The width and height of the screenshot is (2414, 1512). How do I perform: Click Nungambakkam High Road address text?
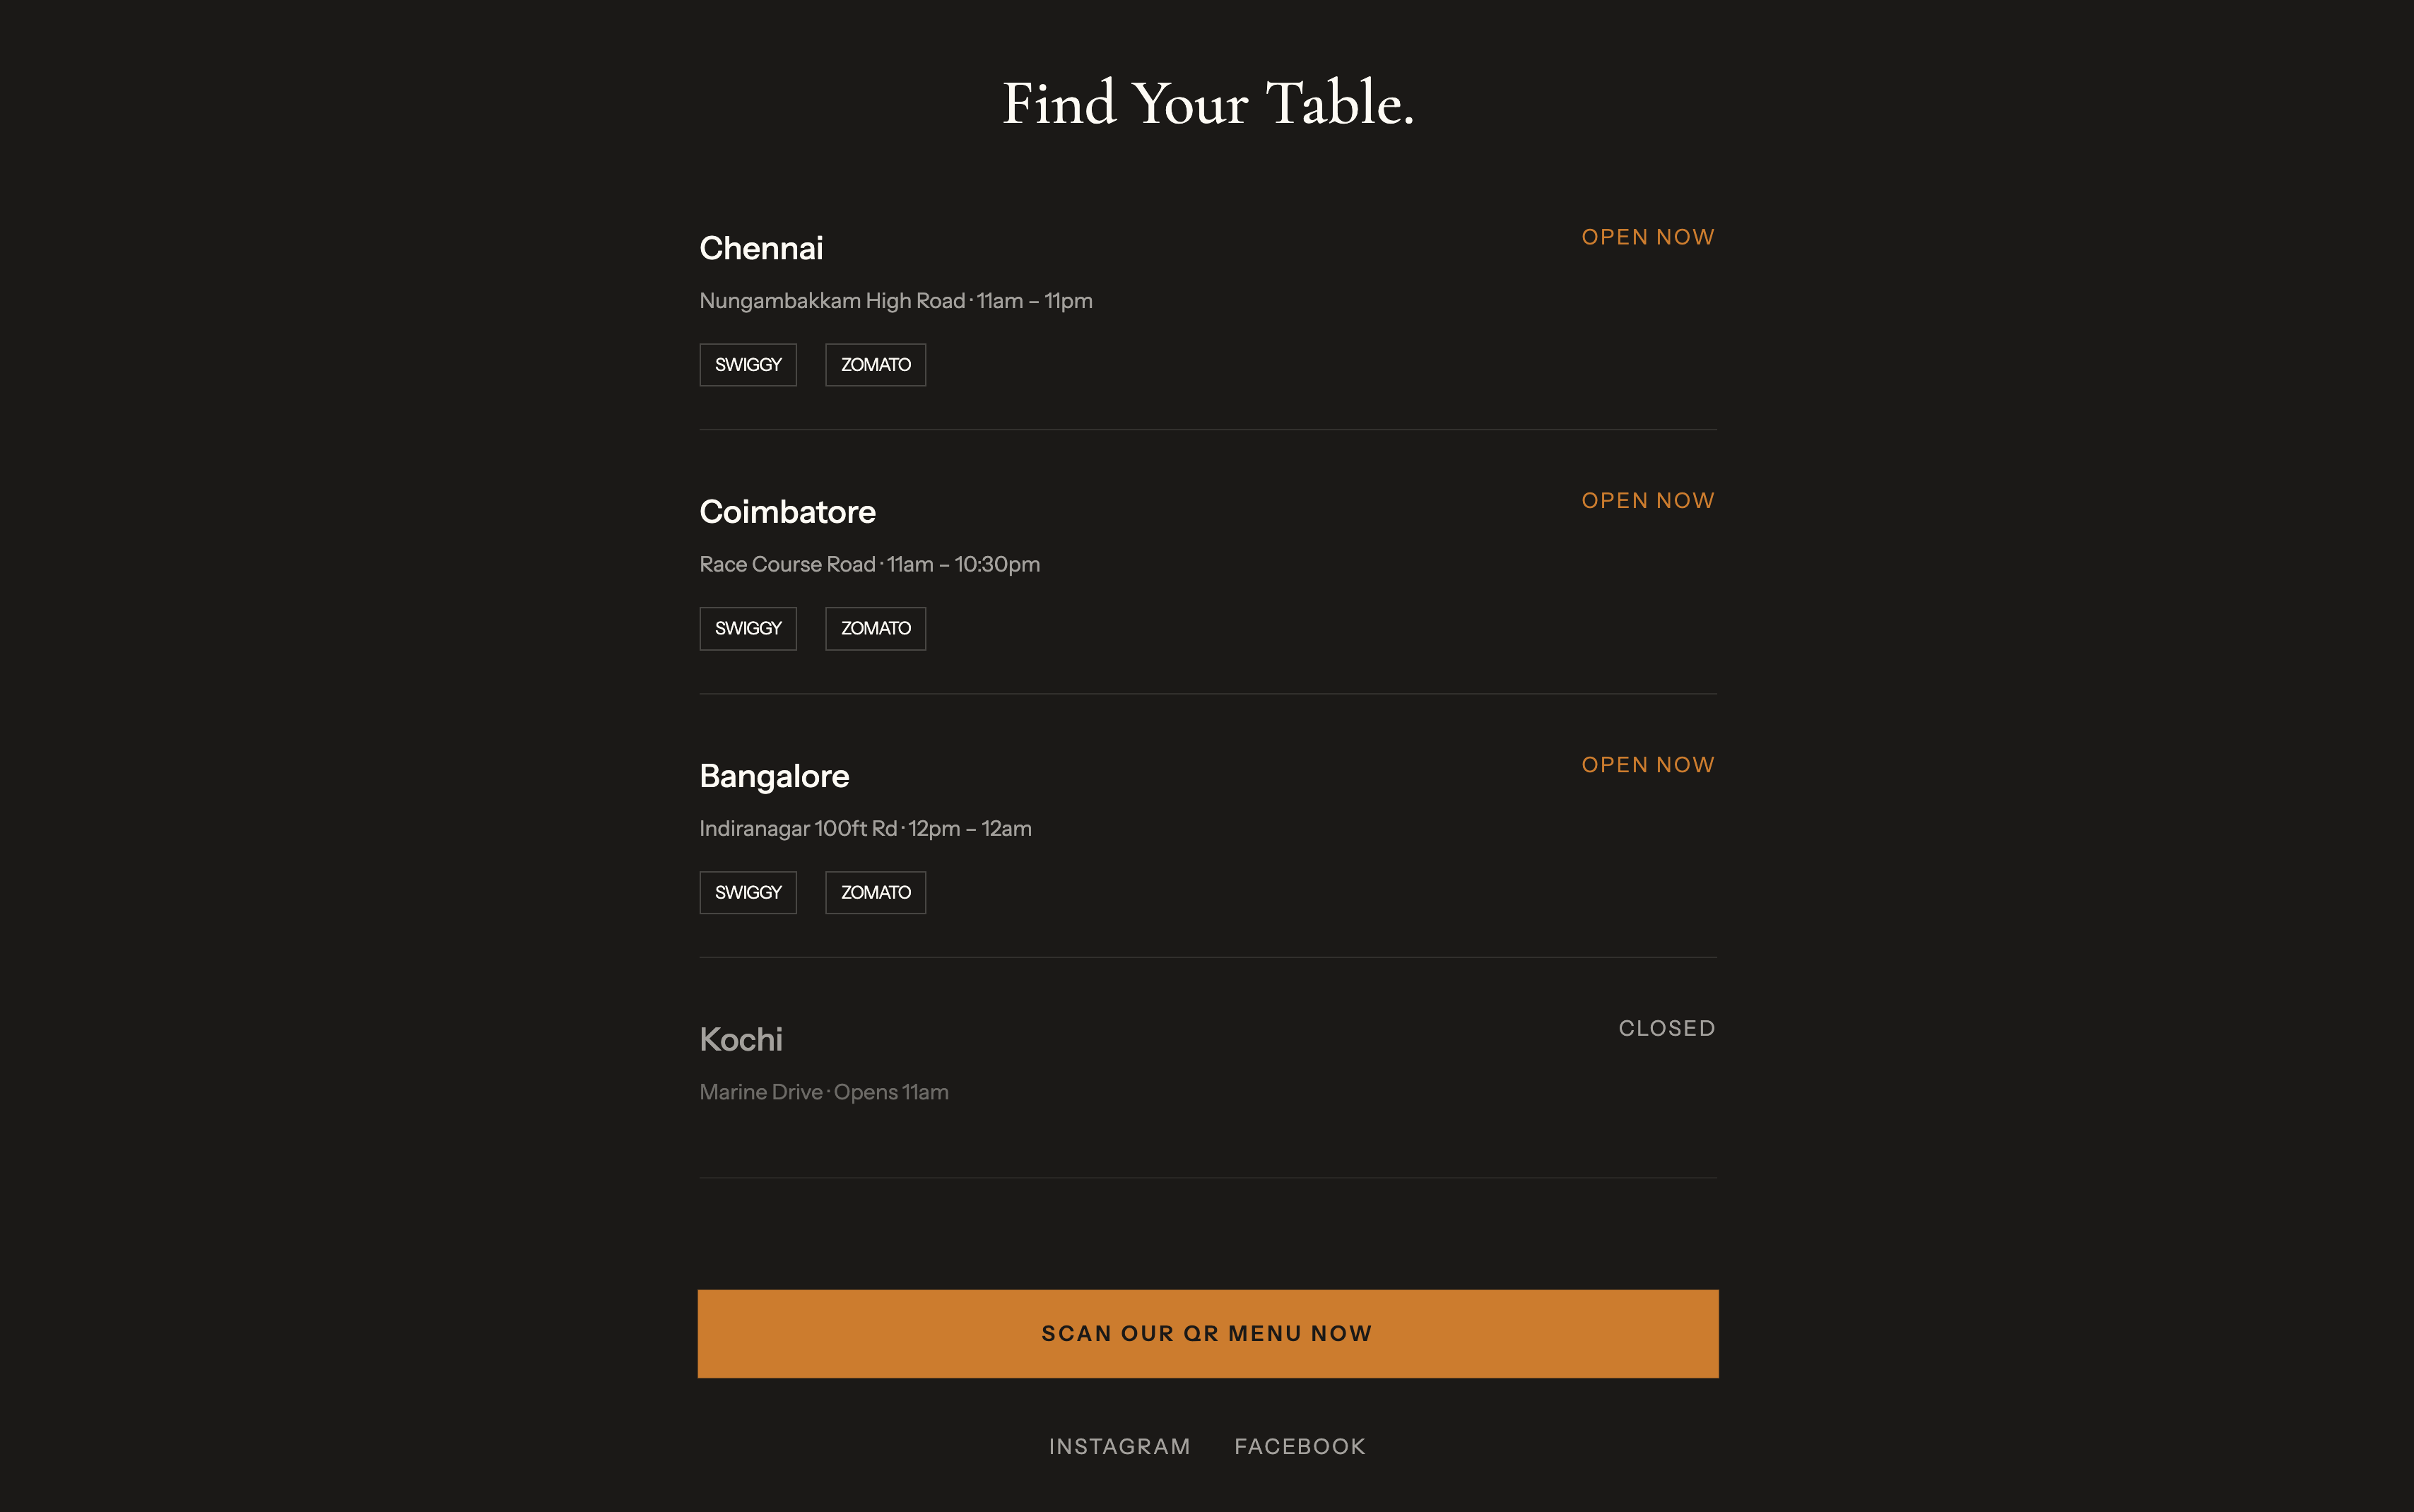pos(832,301)
